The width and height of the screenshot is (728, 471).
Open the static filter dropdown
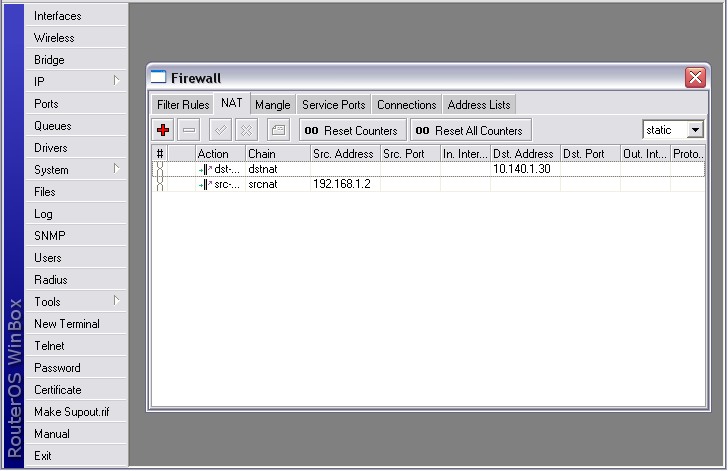click(694, 130)
